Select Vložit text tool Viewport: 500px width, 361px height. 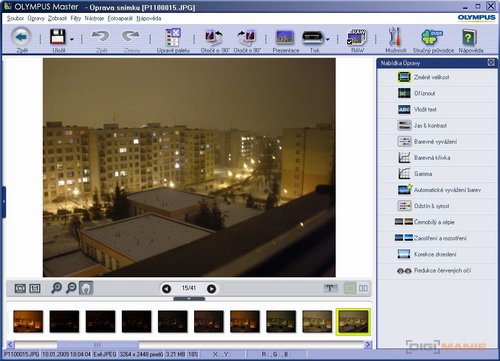coord(437,109)
